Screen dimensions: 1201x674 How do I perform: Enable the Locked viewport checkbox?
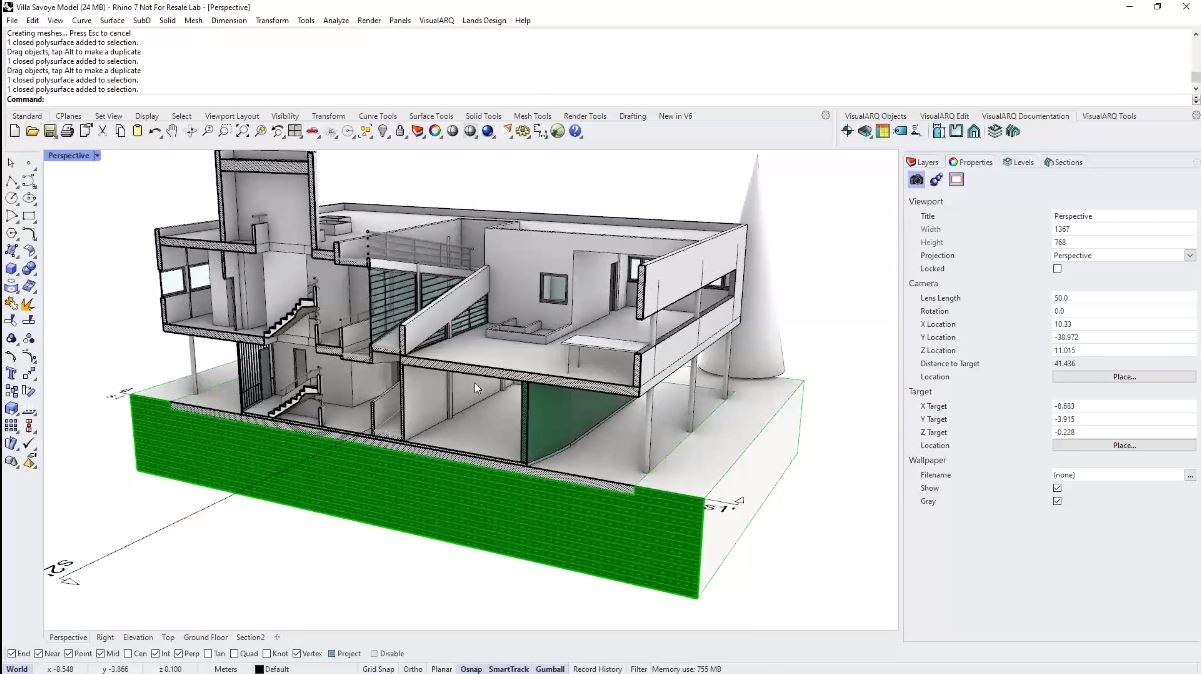(1057, 268)
